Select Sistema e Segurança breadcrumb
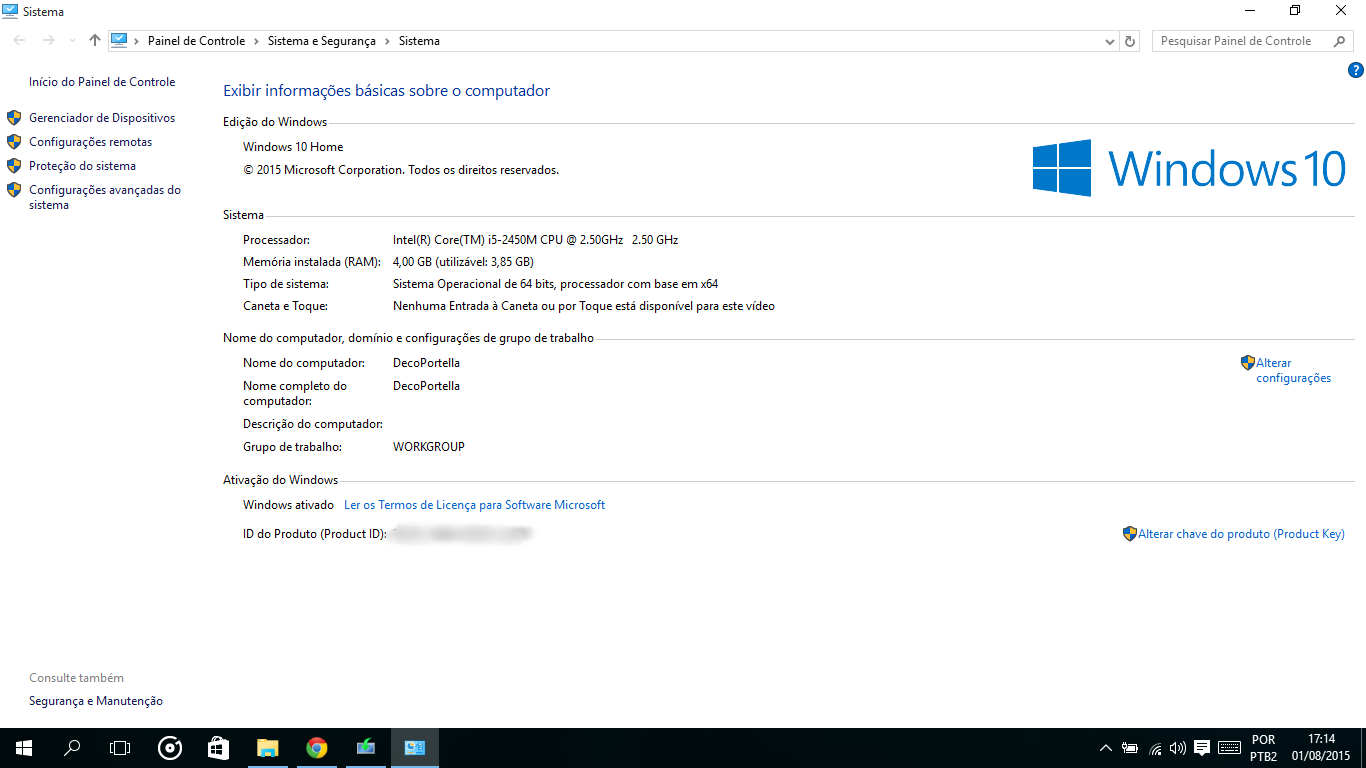This screenshot has height=768, width=1366. click(x=322, y=41)
